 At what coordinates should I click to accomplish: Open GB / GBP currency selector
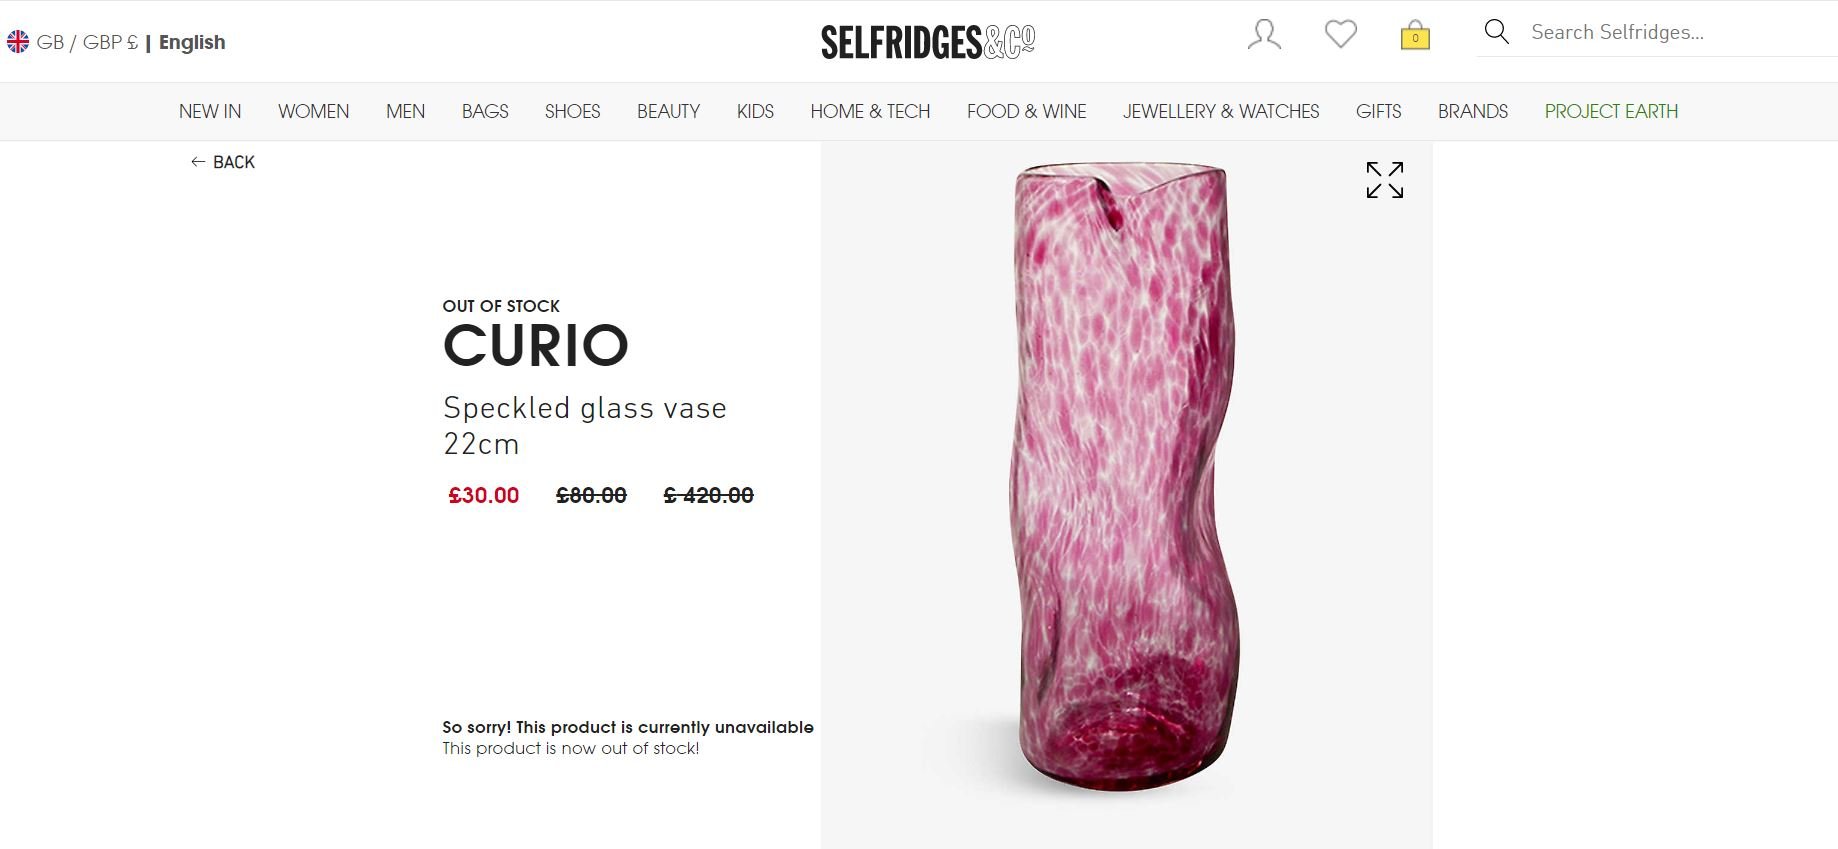pos(87,42)
